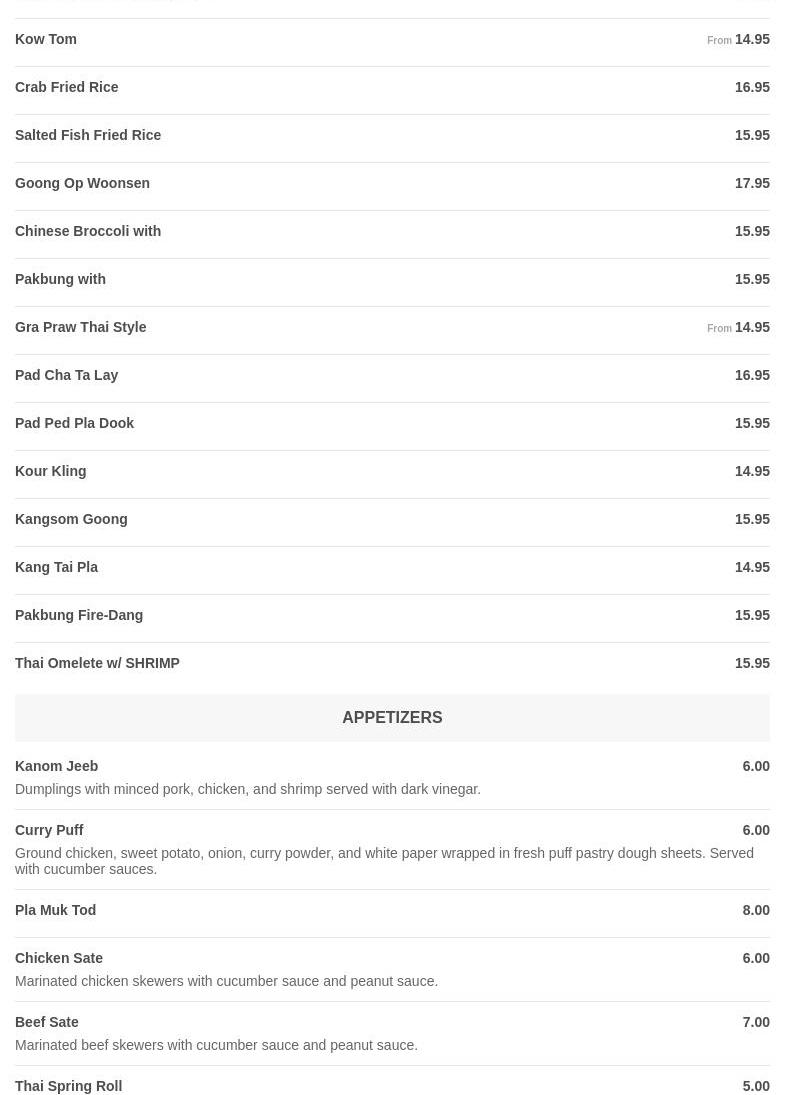Click Pad Ped Pla Dook

75,423
